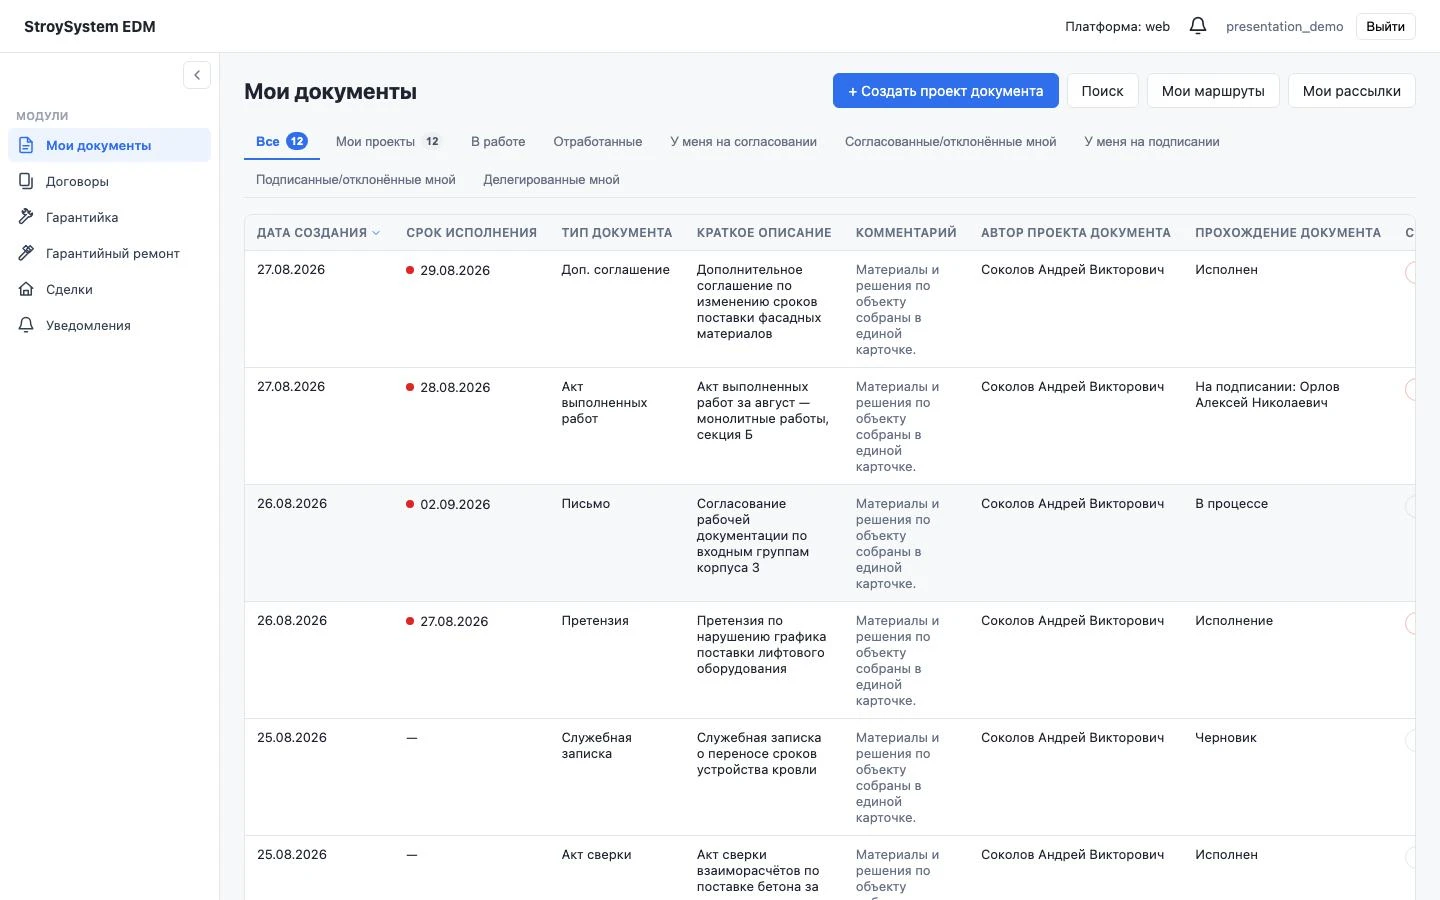
Task: Click the Договоры sidebar icon
Action: pos(27,181)
